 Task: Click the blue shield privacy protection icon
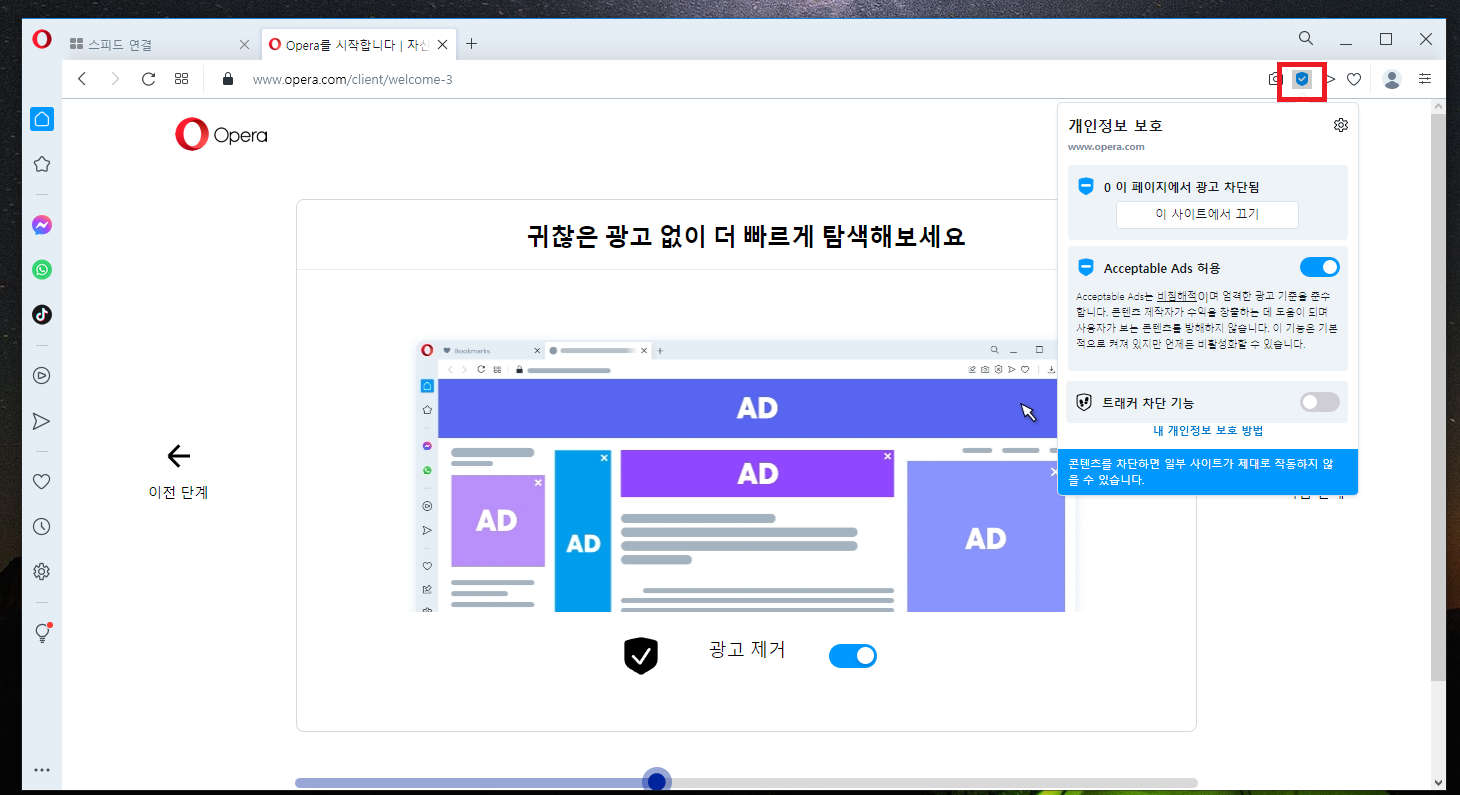pyautogui.click(x=1302, y=79)
